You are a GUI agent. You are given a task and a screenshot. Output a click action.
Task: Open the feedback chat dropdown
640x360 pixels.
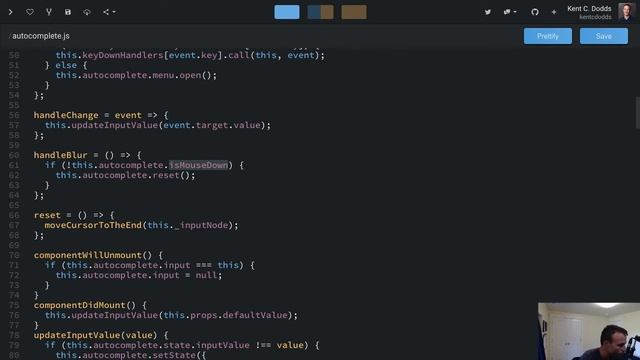tap(510, 12)
